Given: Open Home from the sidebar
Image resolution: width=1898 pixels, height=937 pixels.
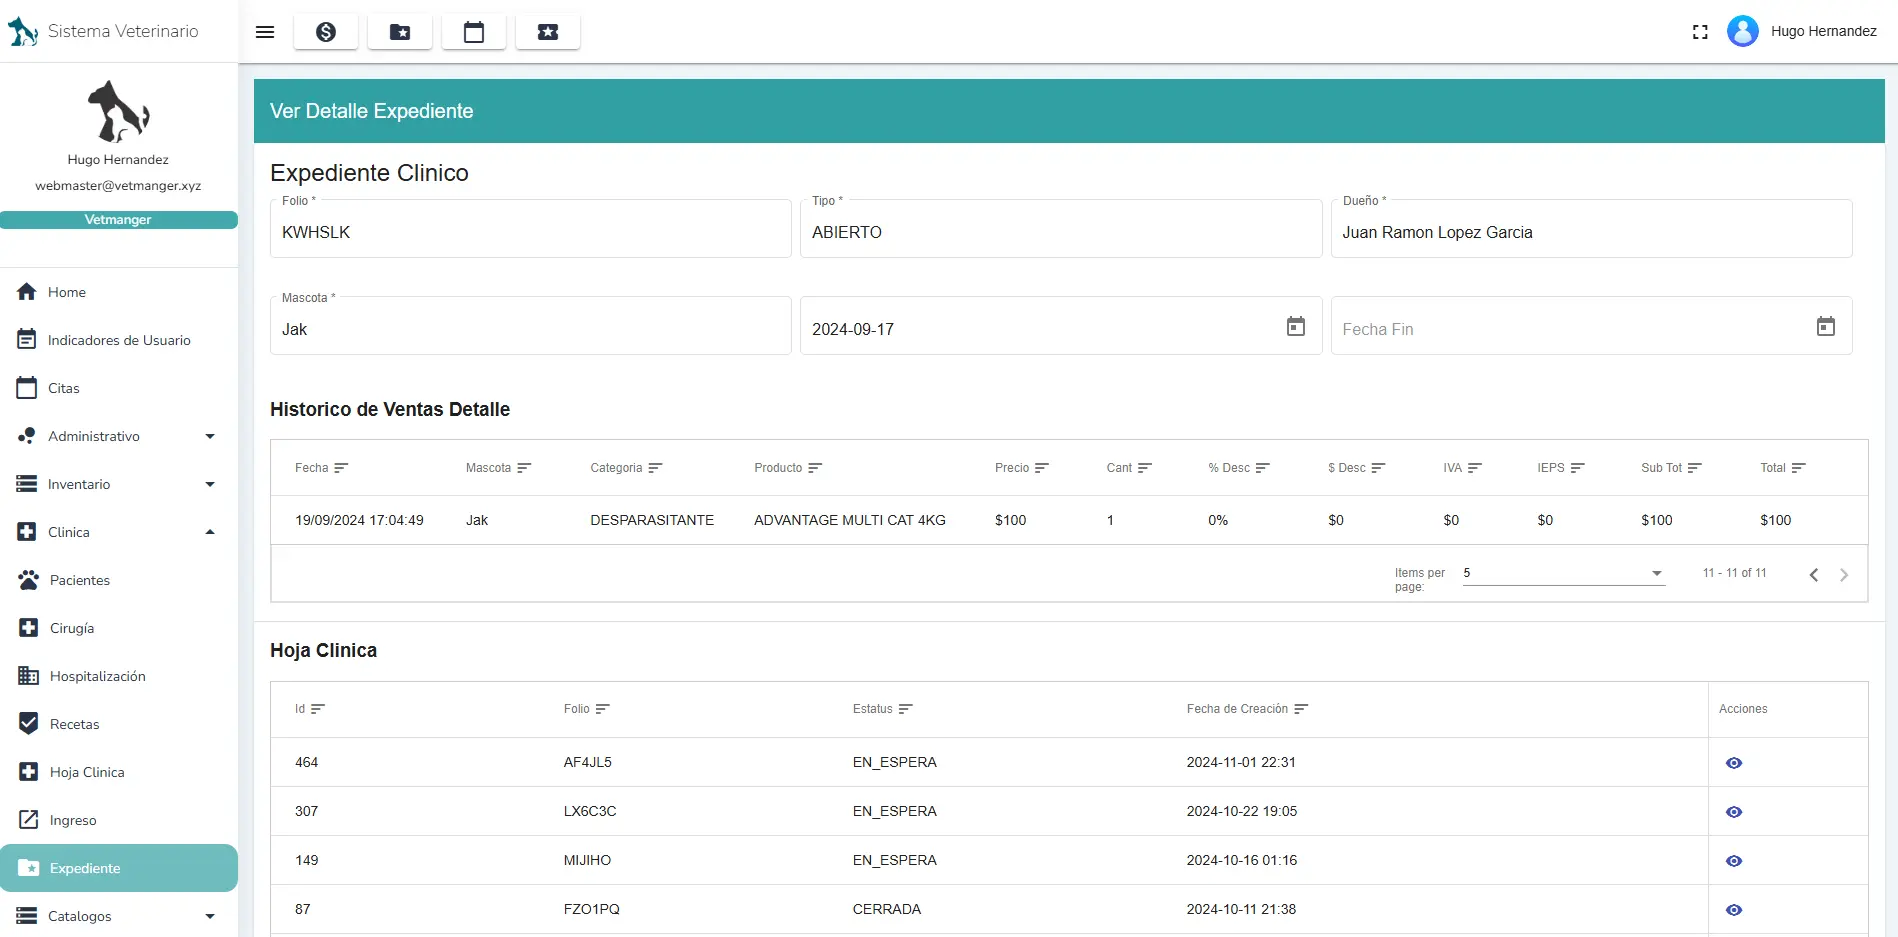Looking at the screenshot, I should click(119, 292).
